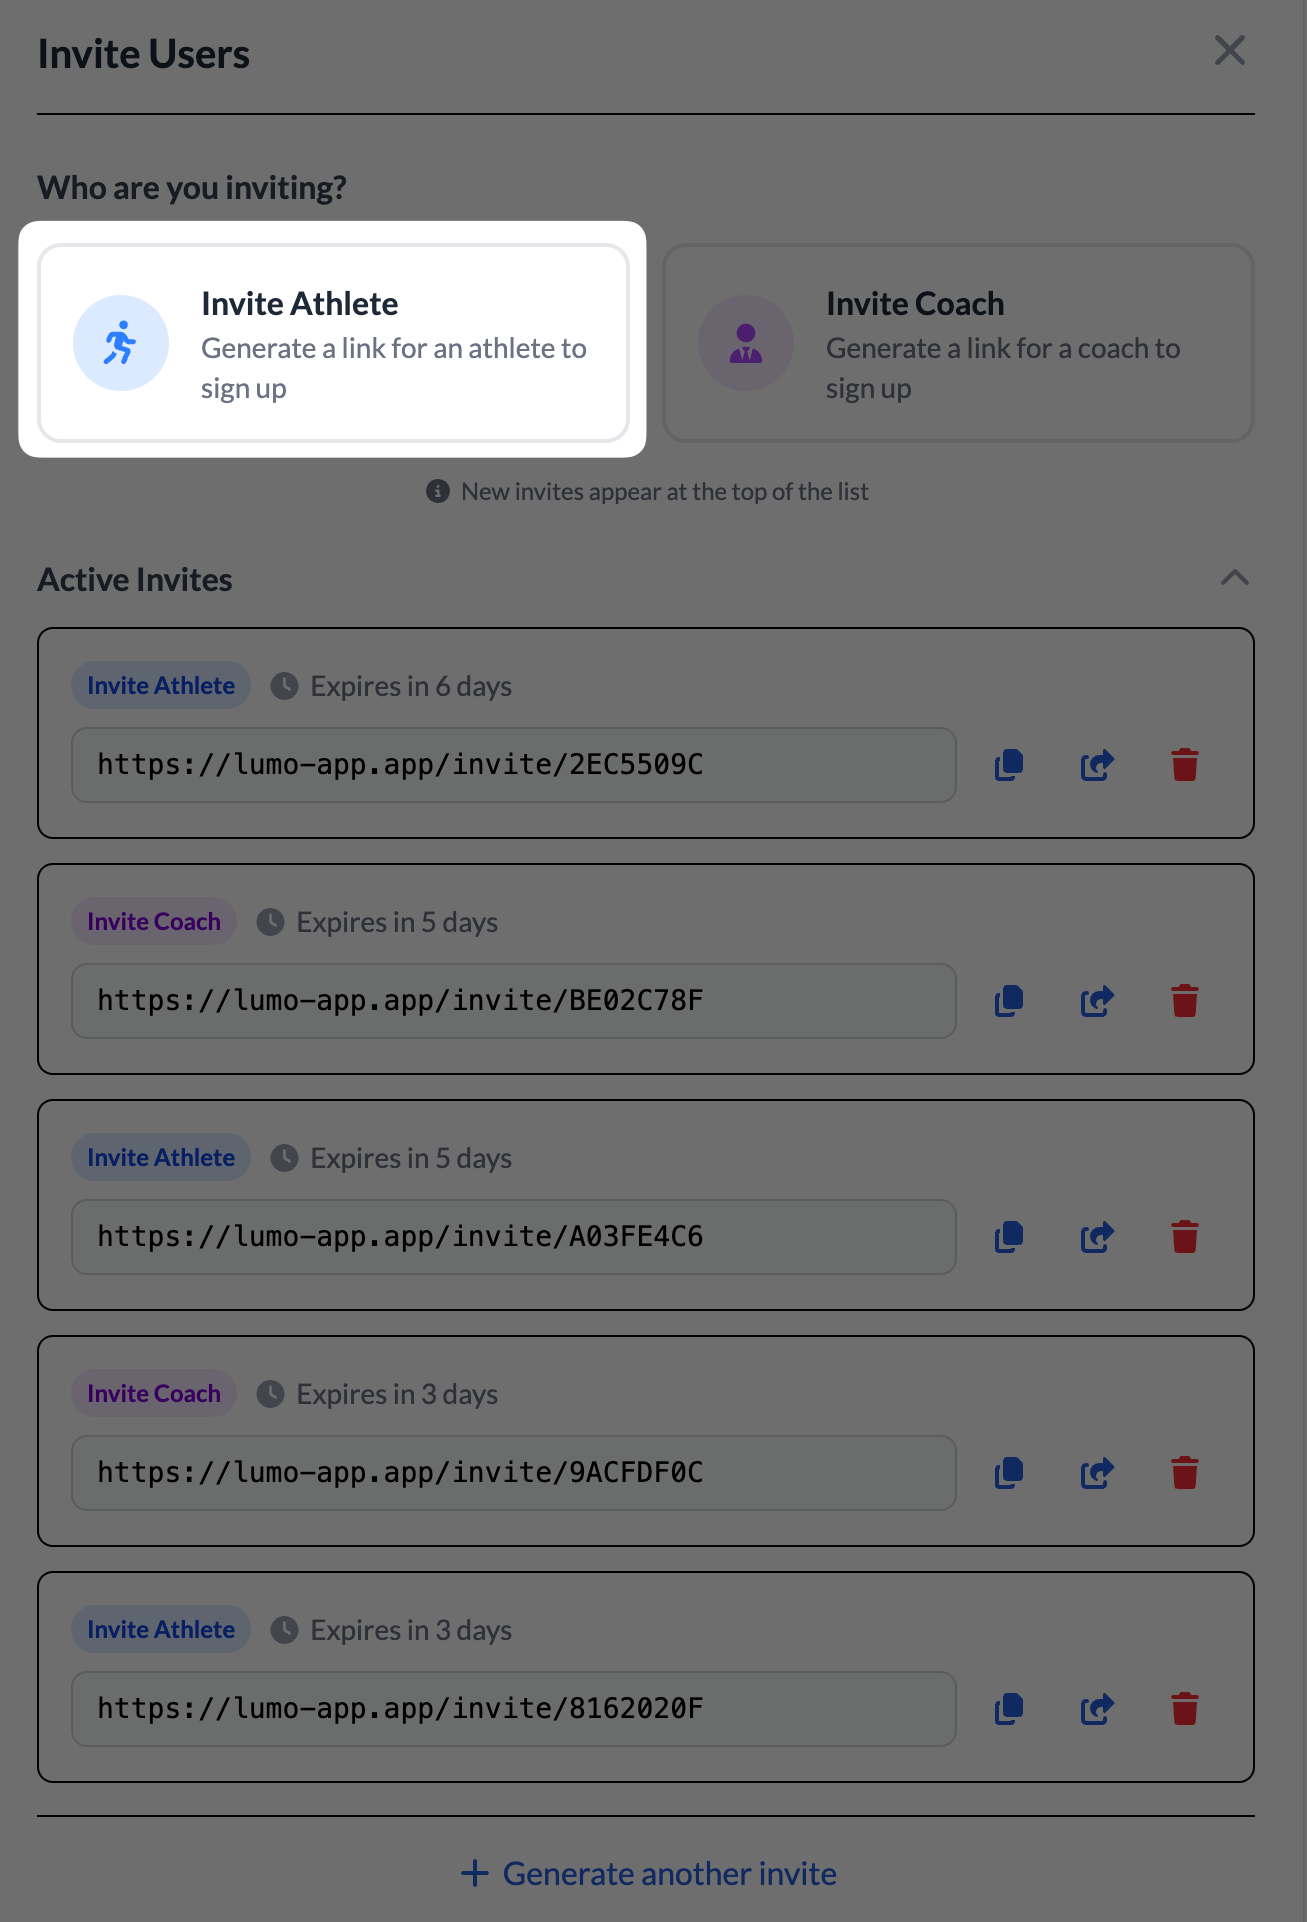Click the 2EC5509C invite URL field
The height and width of the screenshot is (1922, 1307).
pos(513,765)
